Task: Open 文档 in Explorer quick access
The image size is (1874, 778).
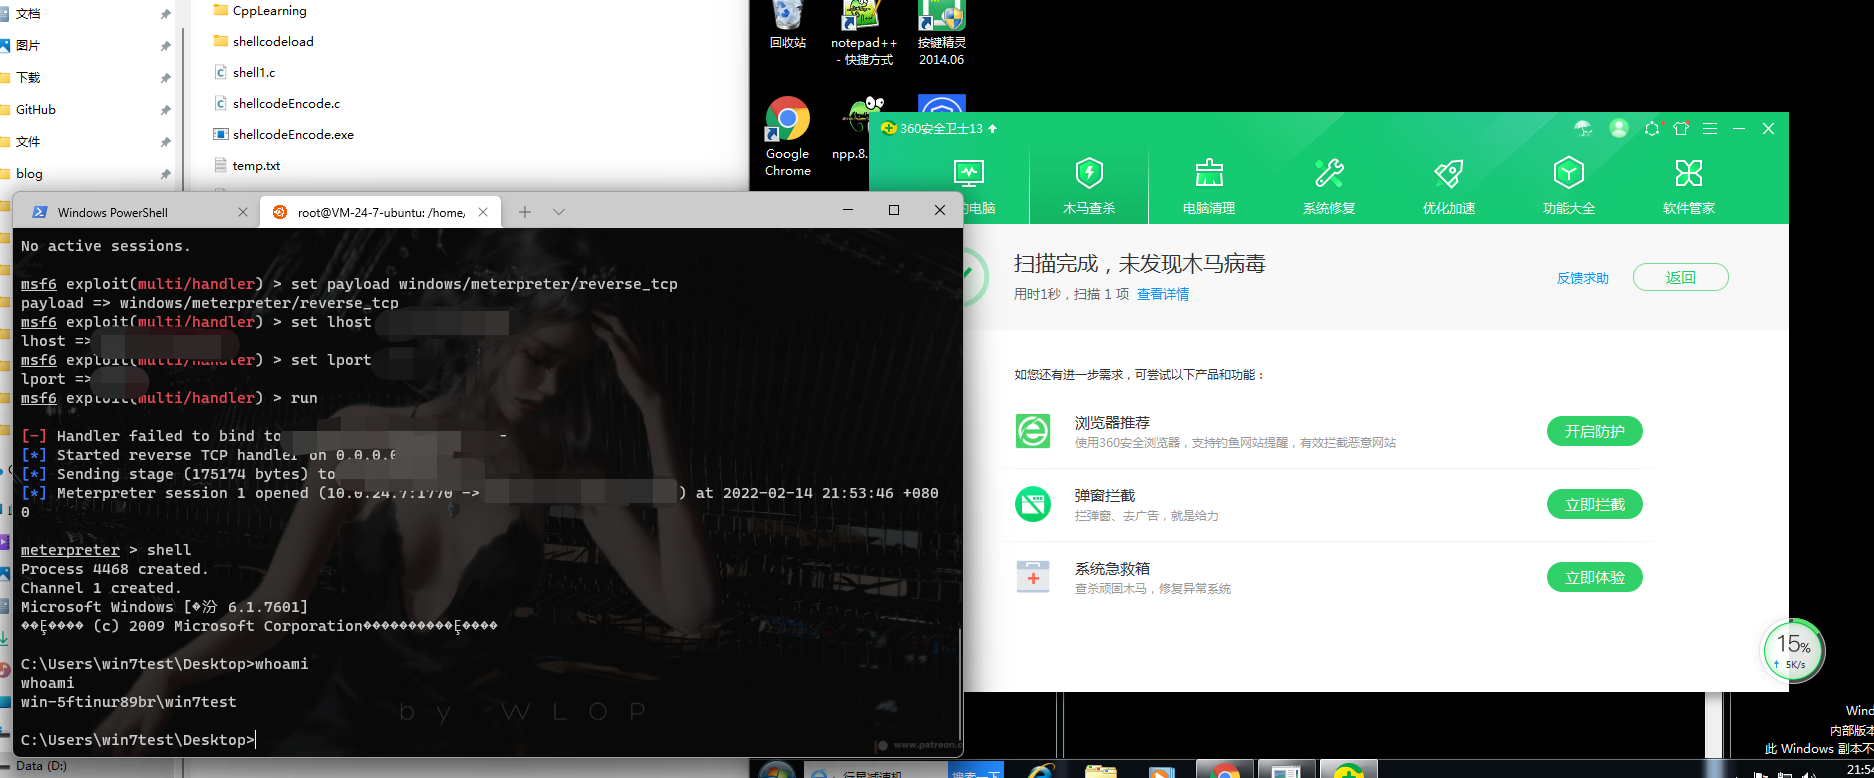Action: (x=28, y=13)
